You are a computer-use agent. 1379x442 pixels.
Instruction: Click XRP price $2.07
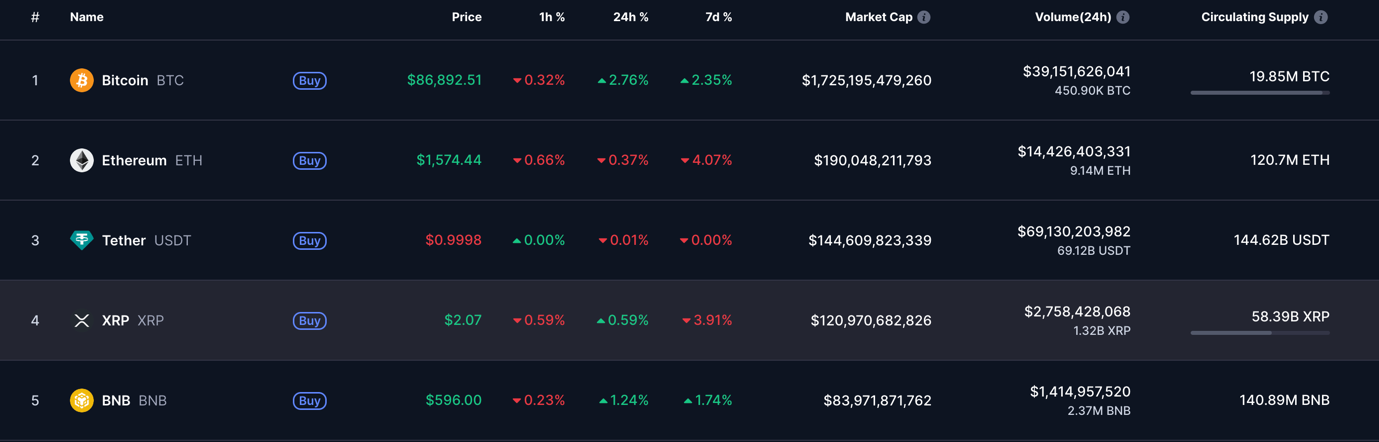click(x=463, y=320)
